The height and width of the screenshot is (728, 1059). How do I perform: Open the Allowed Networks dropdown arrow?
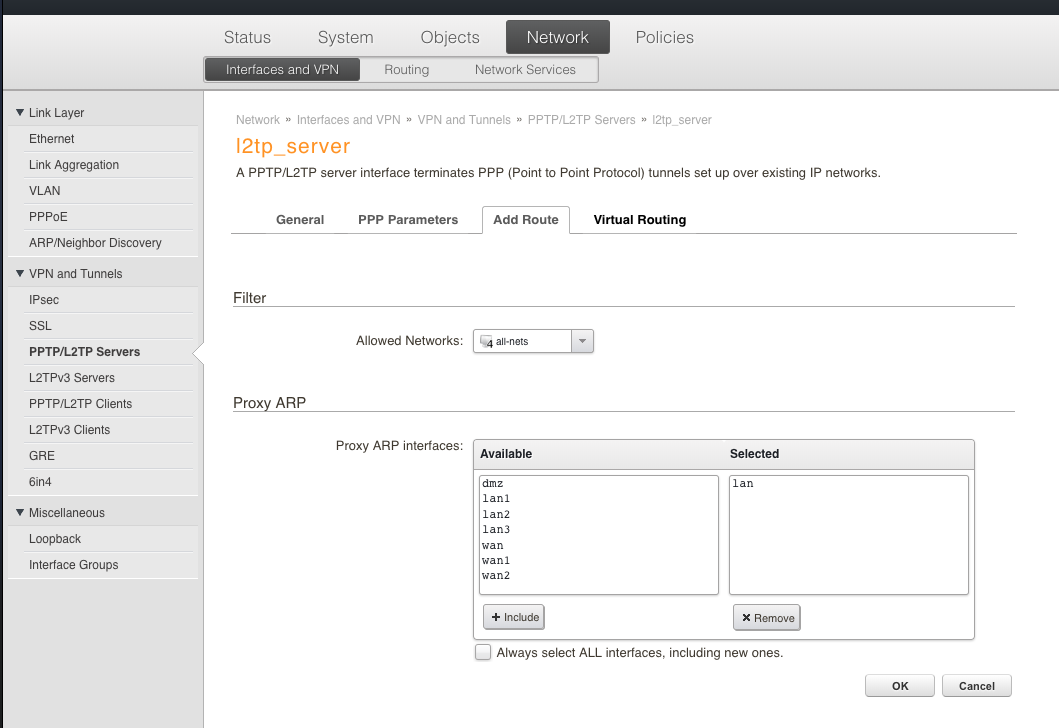click(x=583, y=342)
